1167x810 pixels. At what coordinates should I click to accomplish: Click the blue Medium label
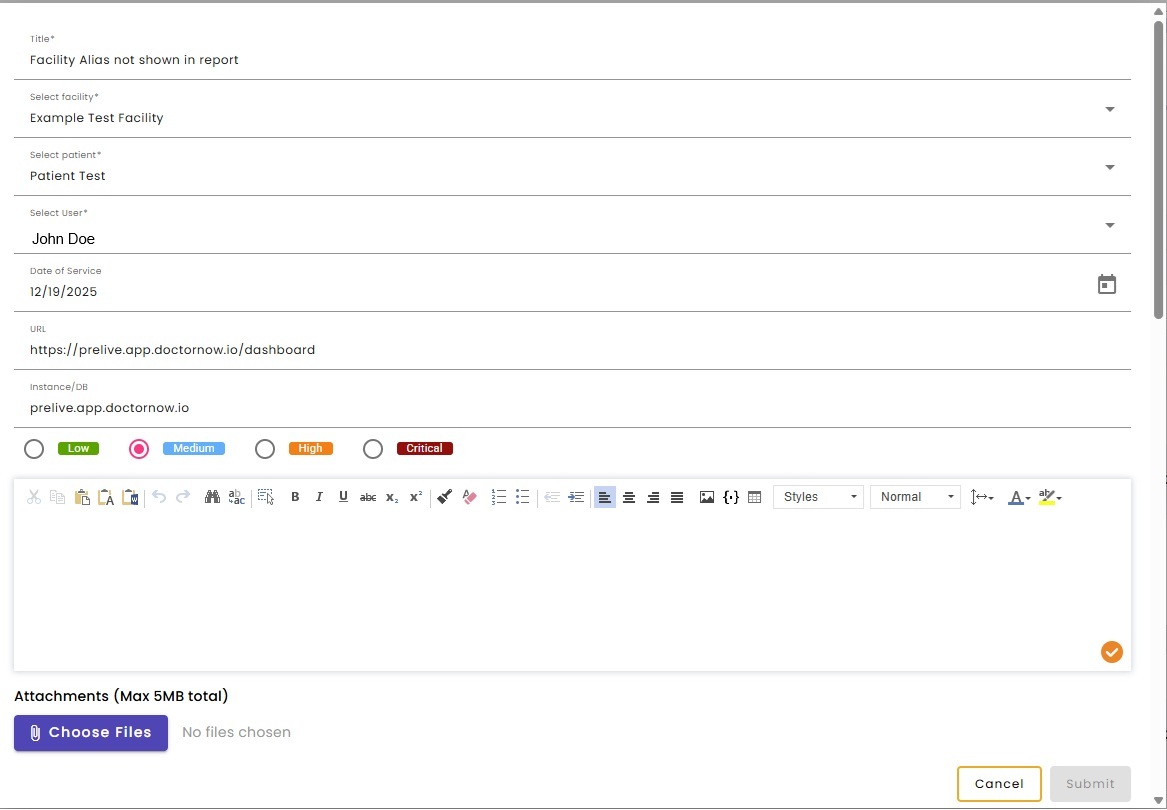pyautogui.click(x=194, y=448)
